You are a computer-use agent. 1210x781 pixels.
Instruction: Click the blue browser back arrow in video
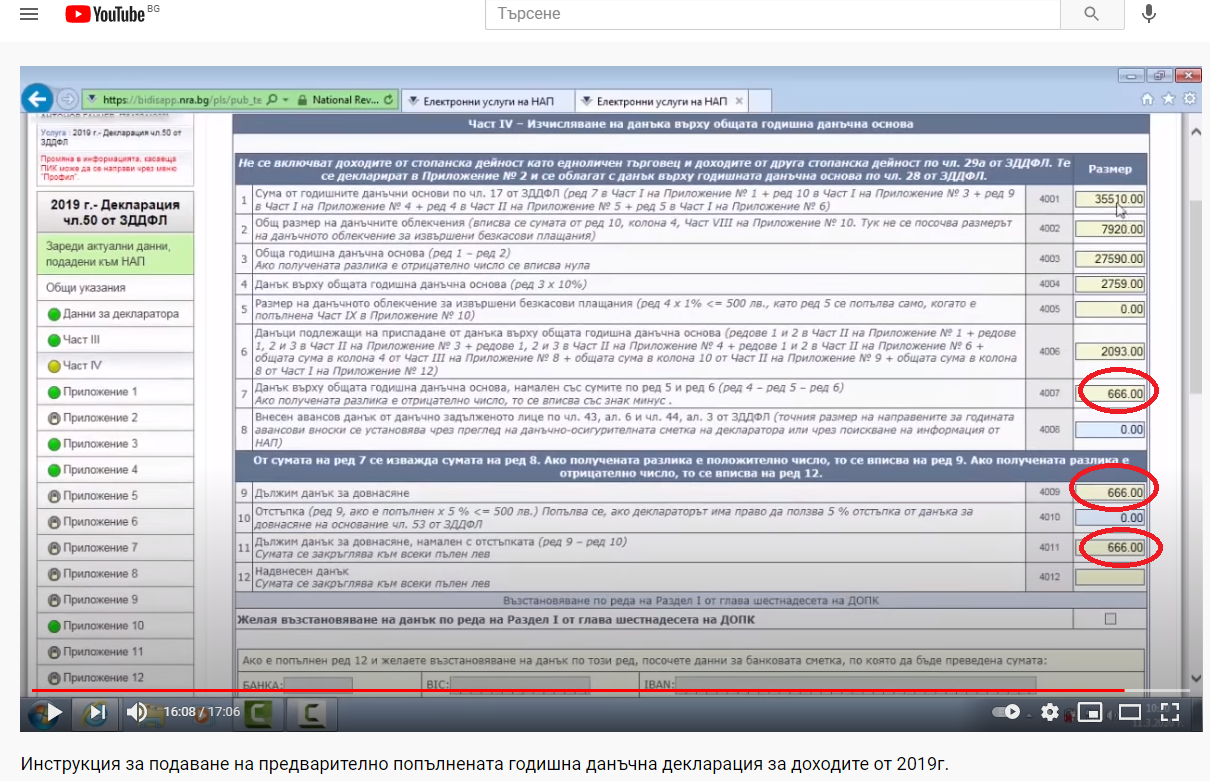pyautogui.click(x=37, y=98)
